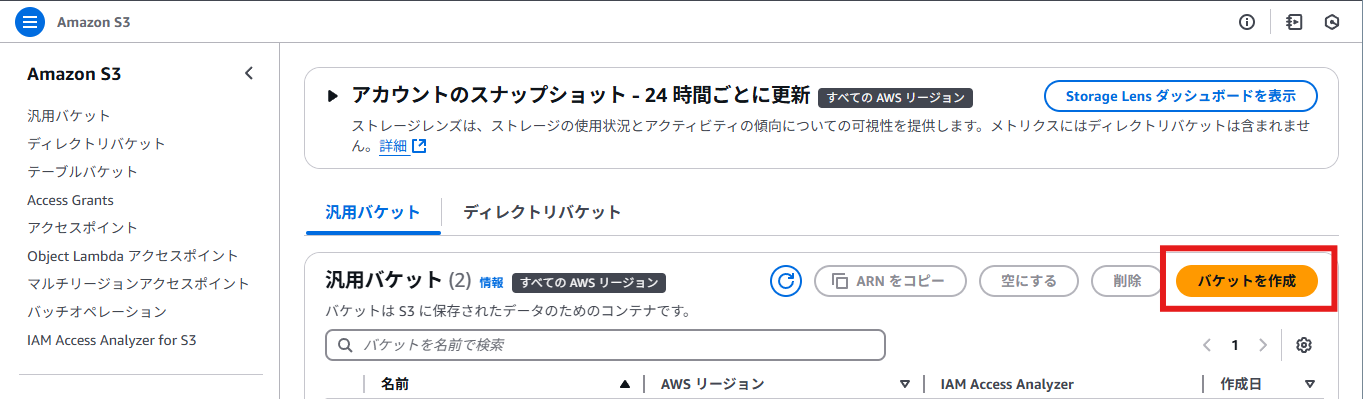Expand the account snapshot section
Image resolution: width=1363 pixels, height=399 pixels.
(x=333, y=96)
